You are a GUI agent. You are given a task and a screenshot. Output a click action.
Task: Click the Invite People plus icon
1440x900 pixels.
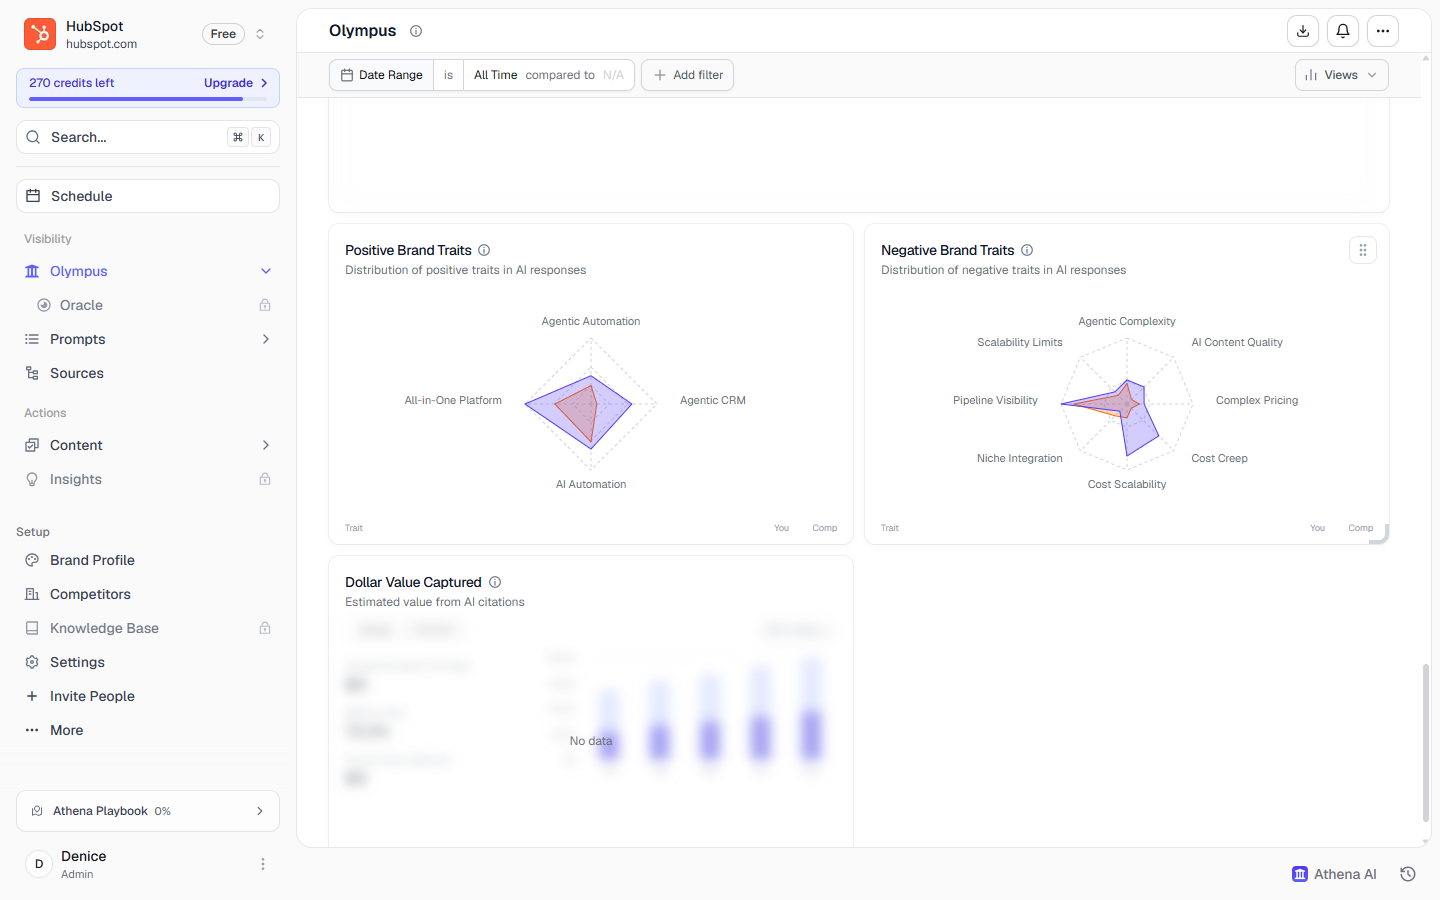(32, 696)
